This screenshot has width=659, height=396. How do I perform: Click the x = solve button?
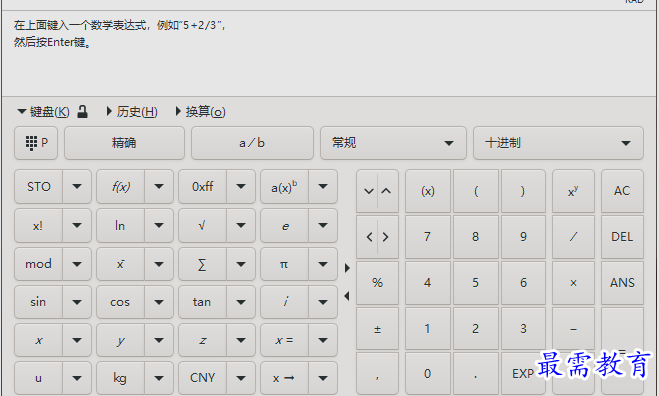click(285, 340)
